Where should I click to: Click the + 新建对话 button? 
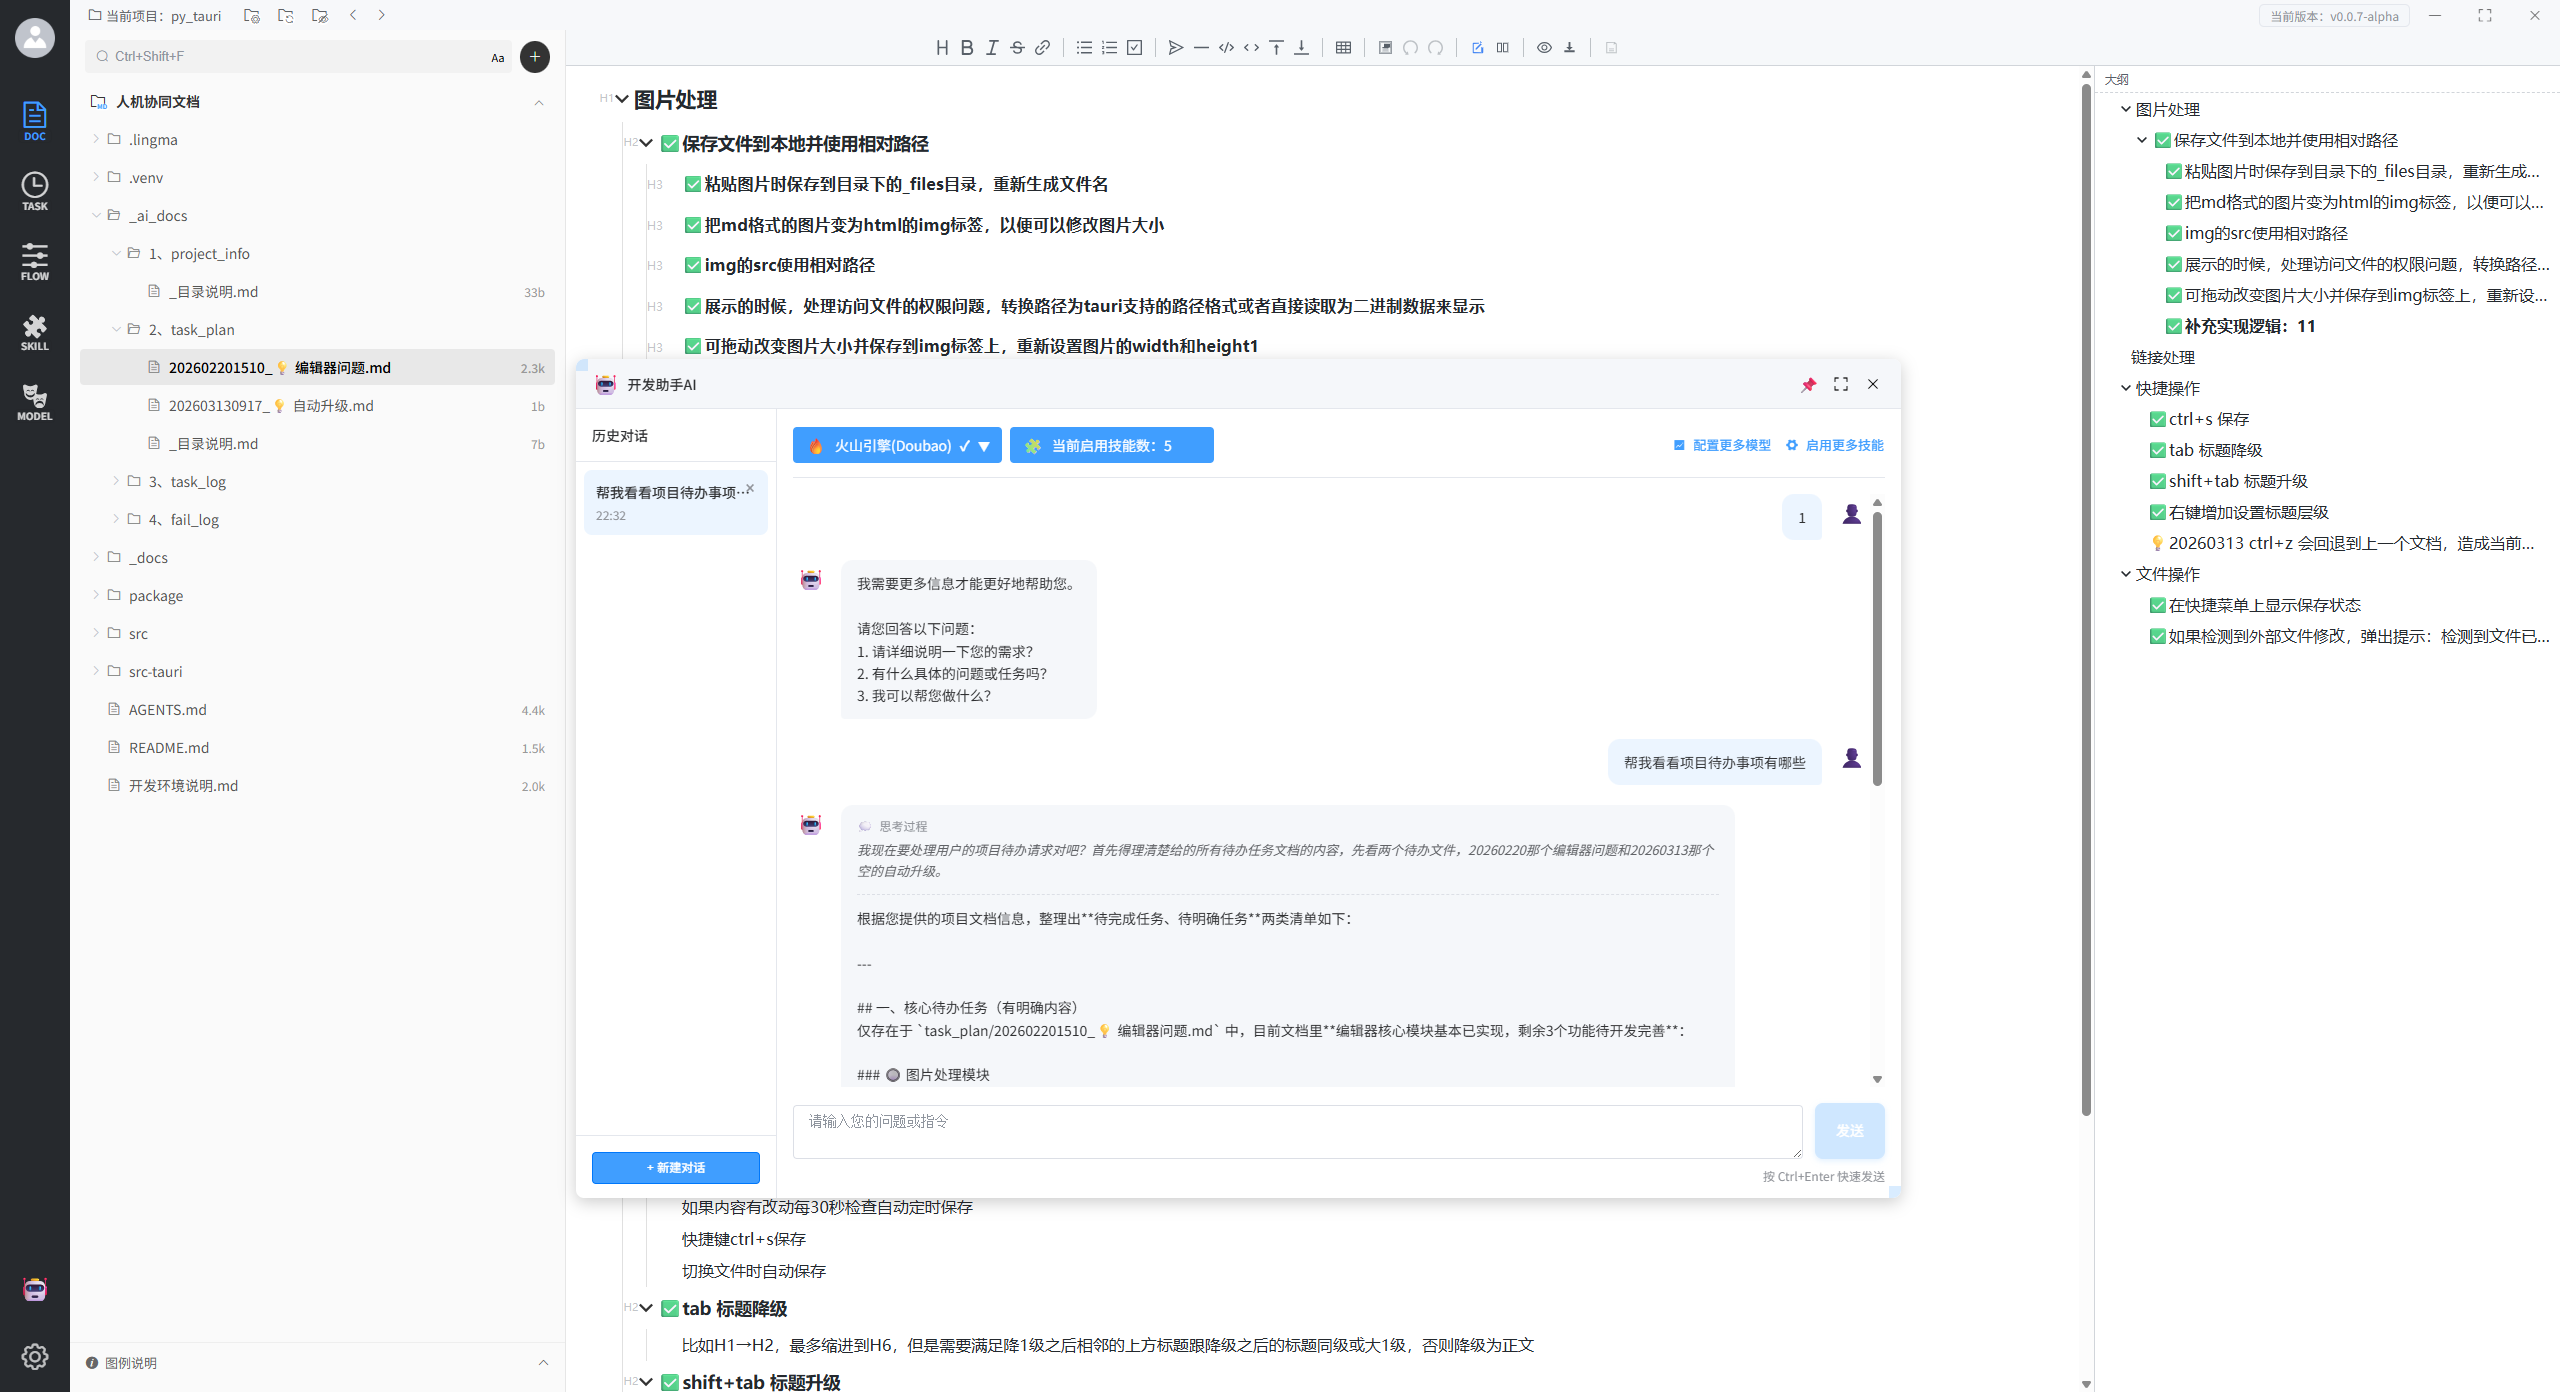pyautogui.click(x=675, y=1167)
